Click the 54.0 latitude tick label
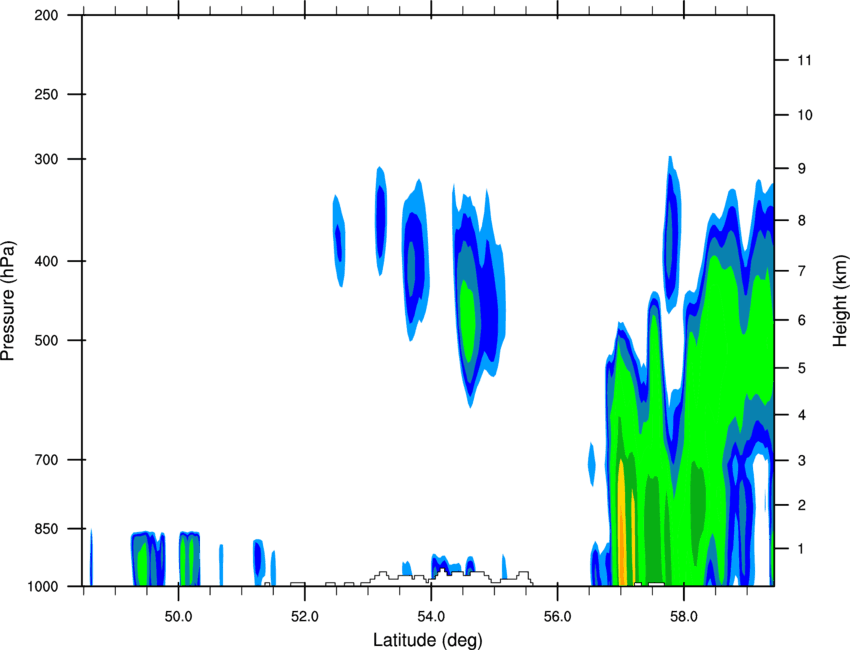 (431, 617)
